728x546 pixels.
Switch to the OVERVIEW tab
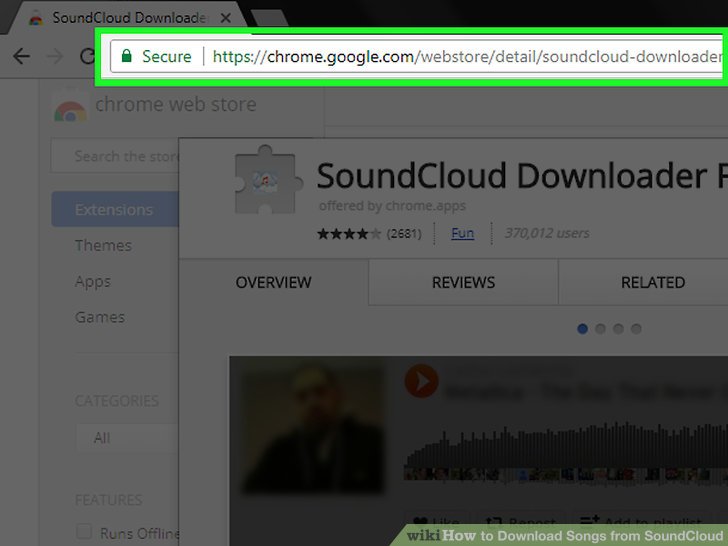point(273,282)
